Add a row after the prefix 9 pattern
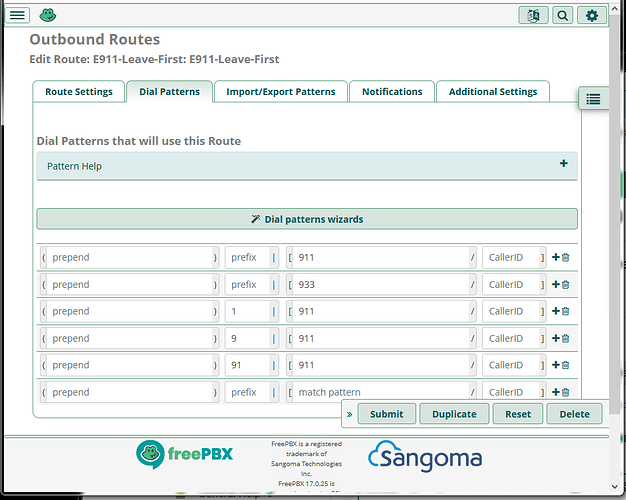Screen dimensions: 626x500 point(556,339)
